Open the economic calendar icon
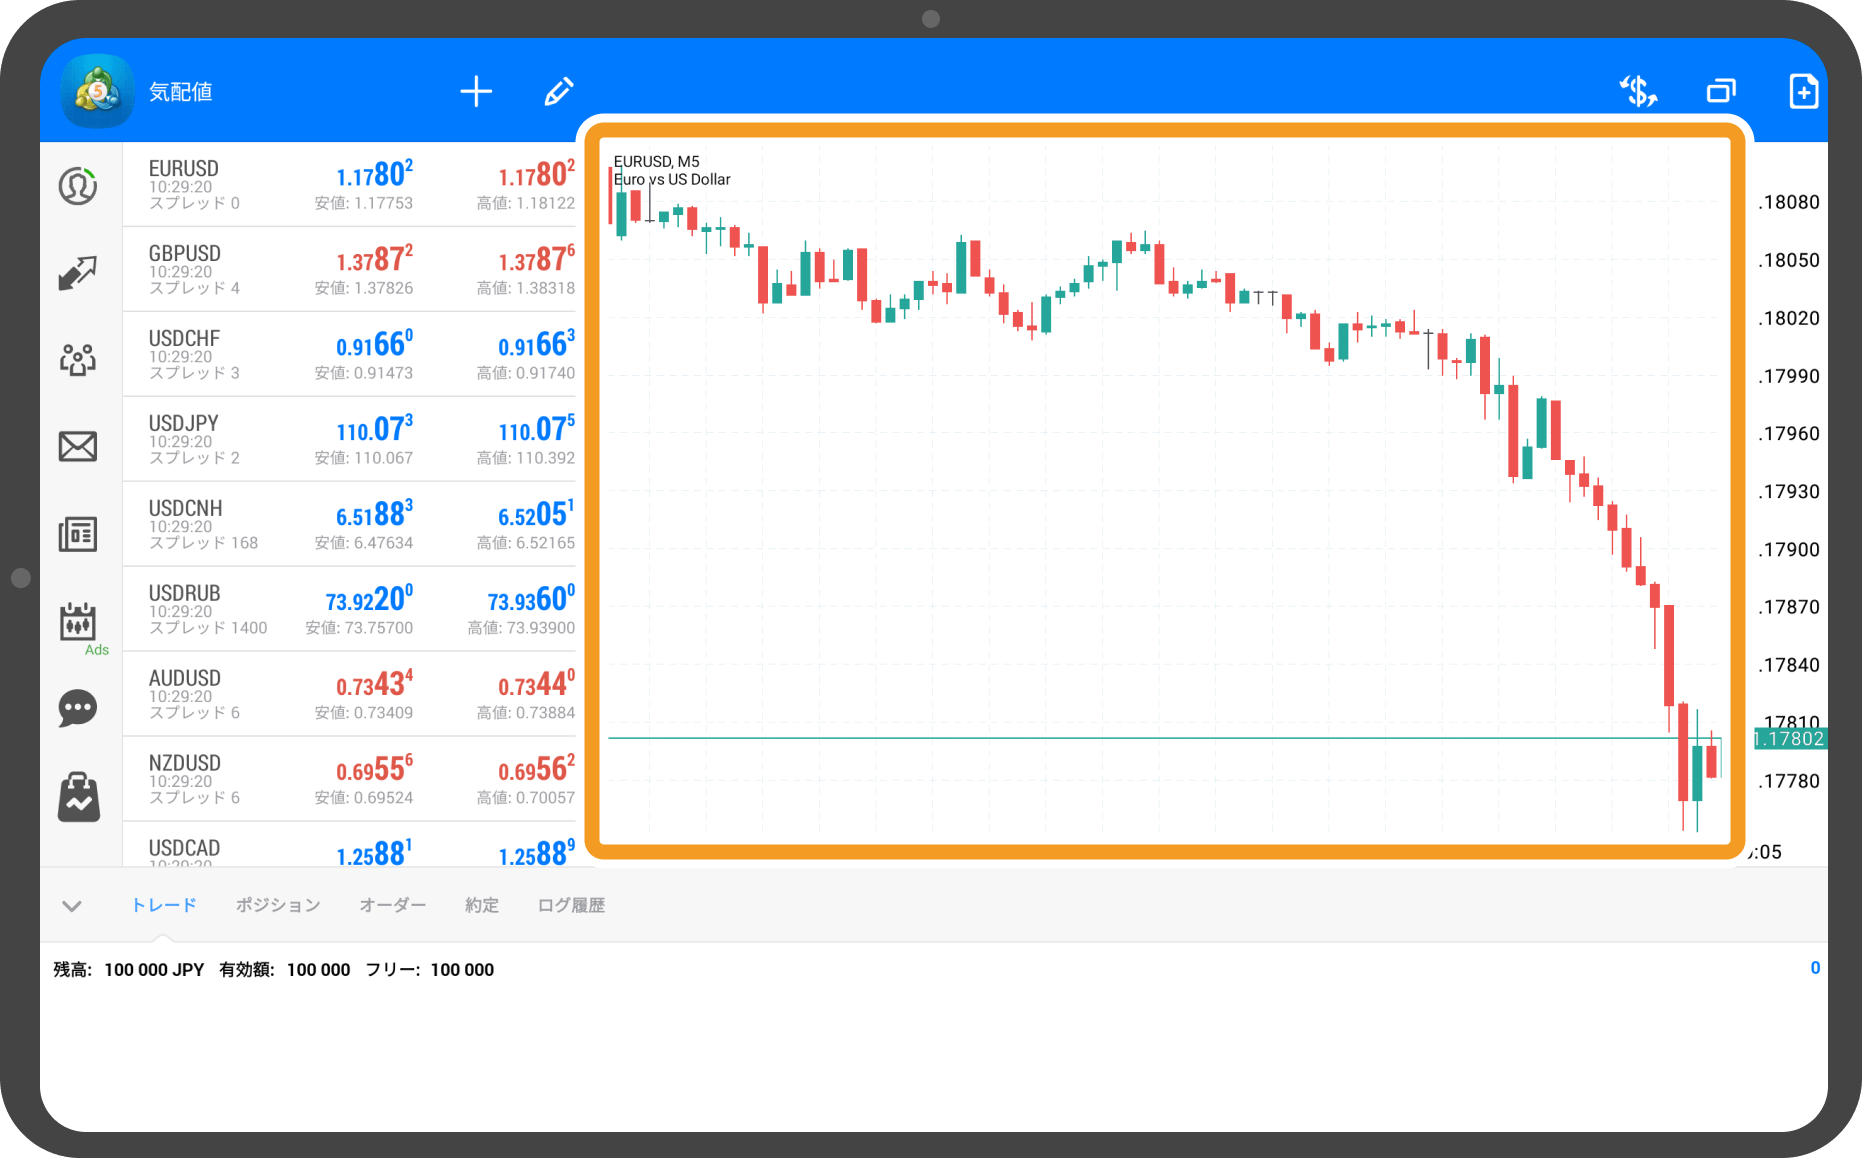 click(x=78, y=622)
